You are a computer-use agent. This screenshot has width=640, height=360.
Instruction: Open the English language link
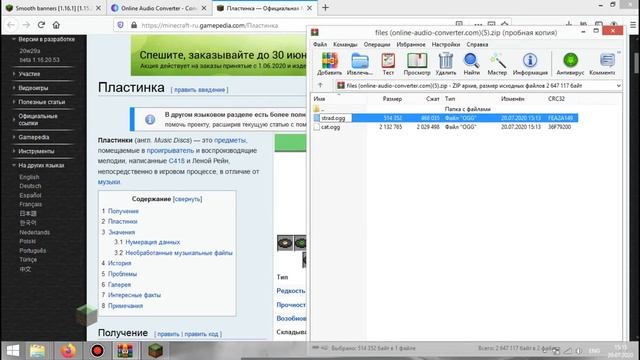(x=29, y=177)
